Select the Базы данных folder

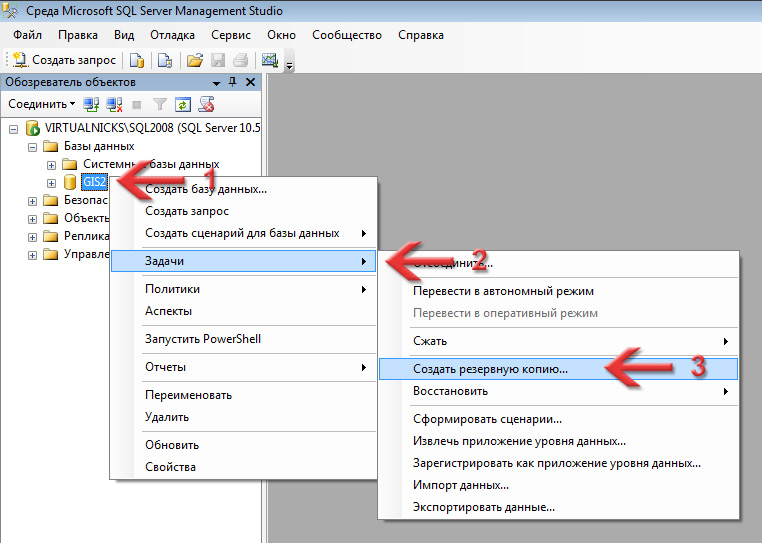pyautogui.click(x=99, y=146)
